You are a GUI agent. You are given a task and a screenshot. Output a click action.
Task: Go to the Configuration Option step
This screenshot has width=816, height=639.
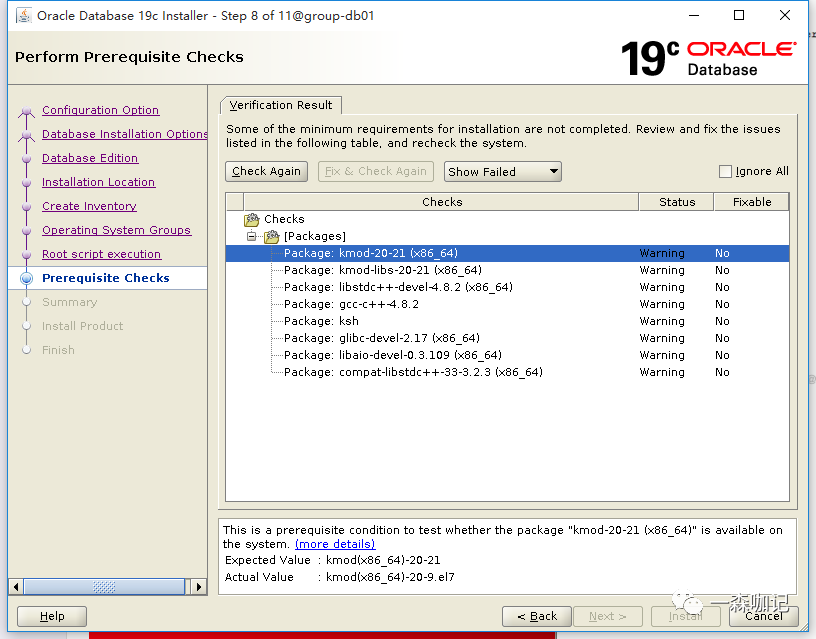[x=100, y=110]
